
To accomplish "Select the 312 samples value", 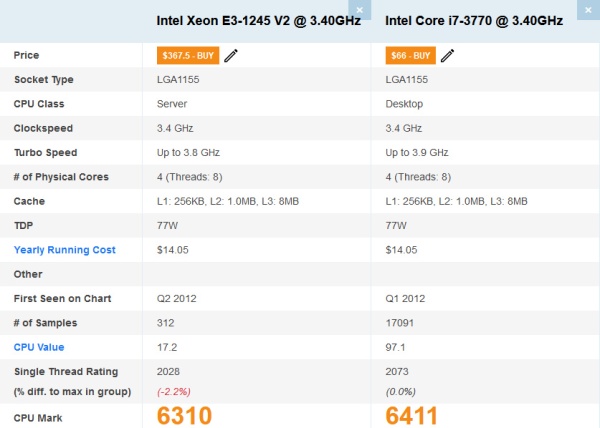I will (165, 323).
